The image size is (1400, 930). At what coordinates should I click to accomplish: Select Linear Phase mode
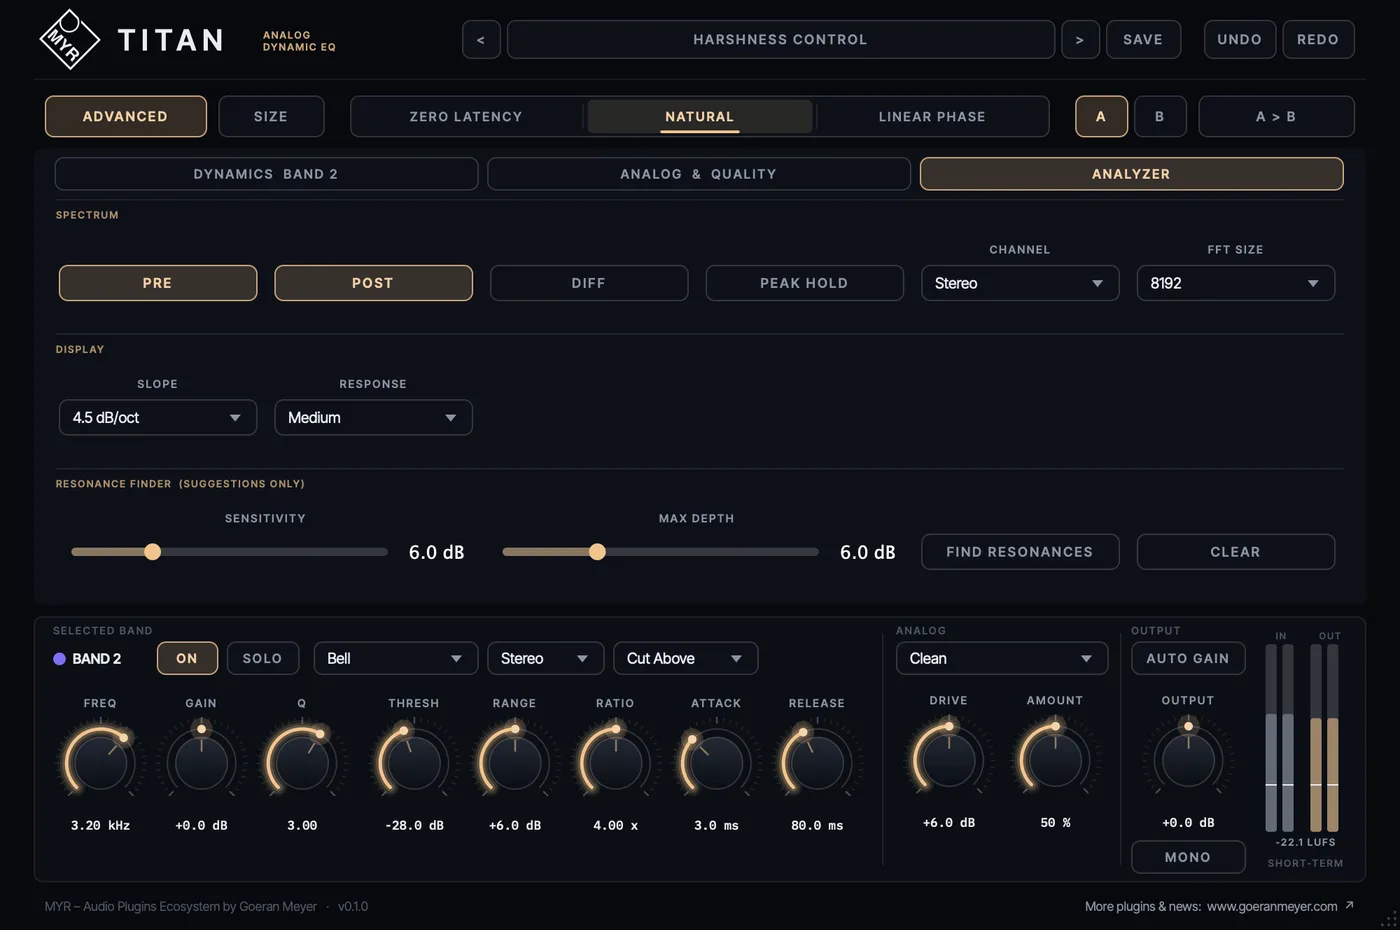[932, 116]
